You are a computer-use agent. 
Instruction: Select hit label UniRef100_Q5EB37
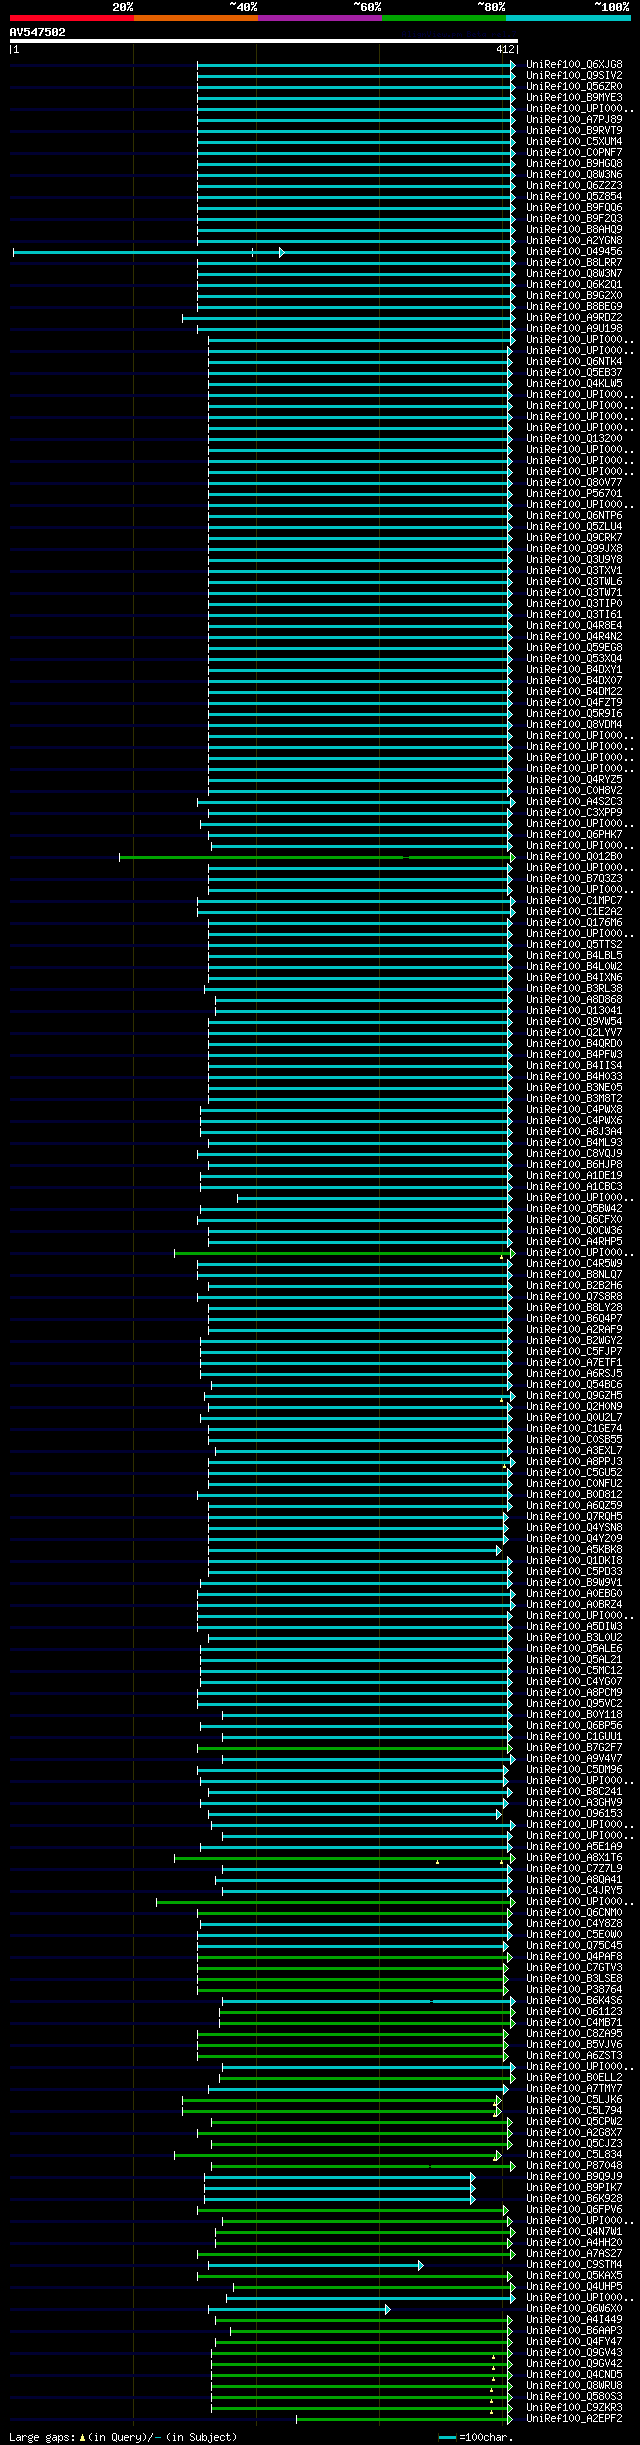click(574, 373)
